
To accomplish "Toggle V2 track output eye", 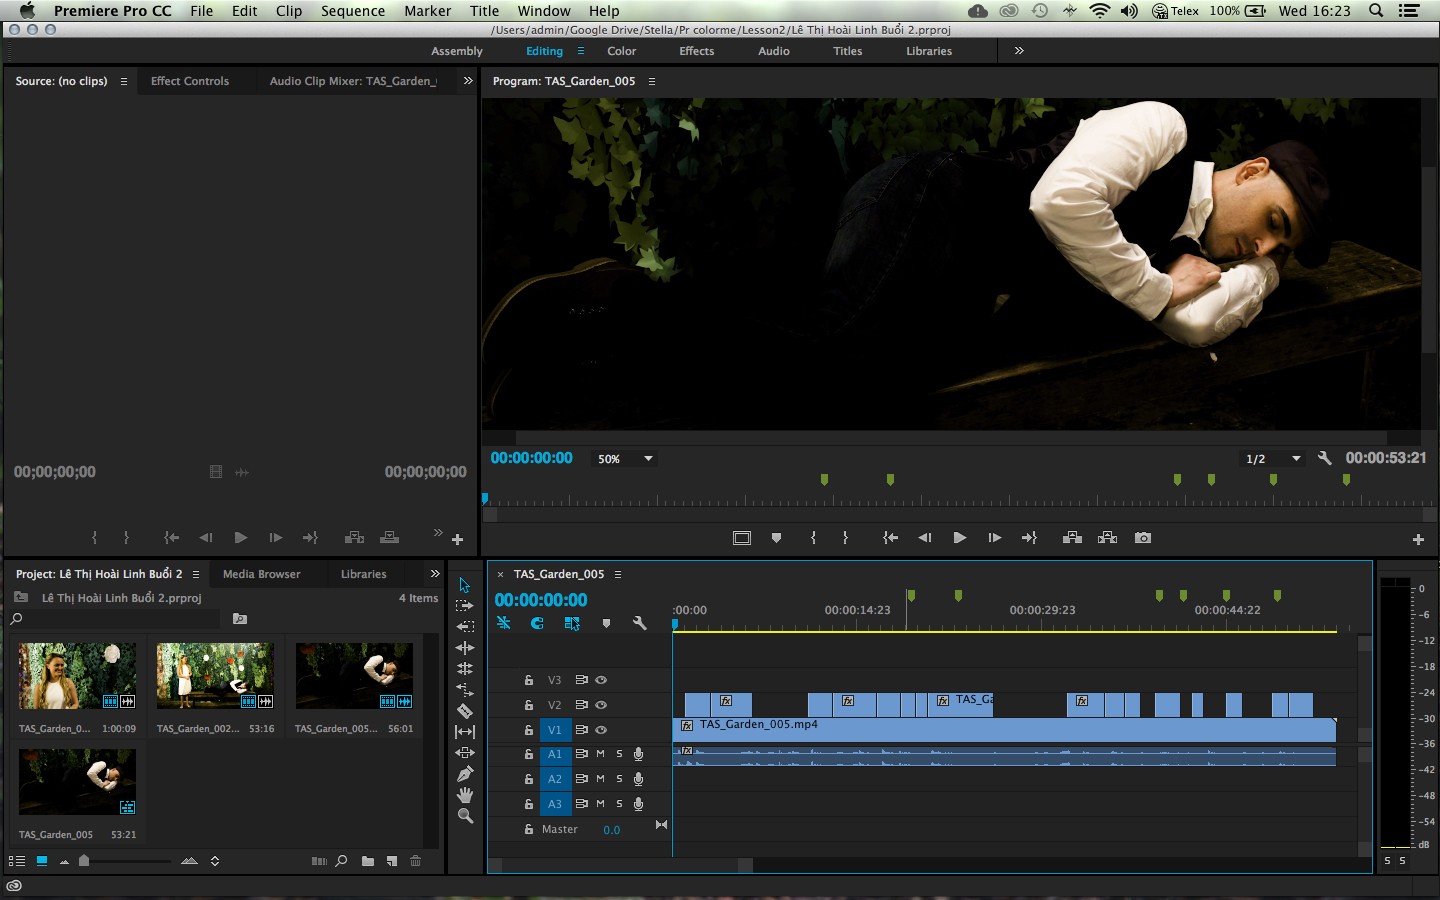I will click(601, 705).
